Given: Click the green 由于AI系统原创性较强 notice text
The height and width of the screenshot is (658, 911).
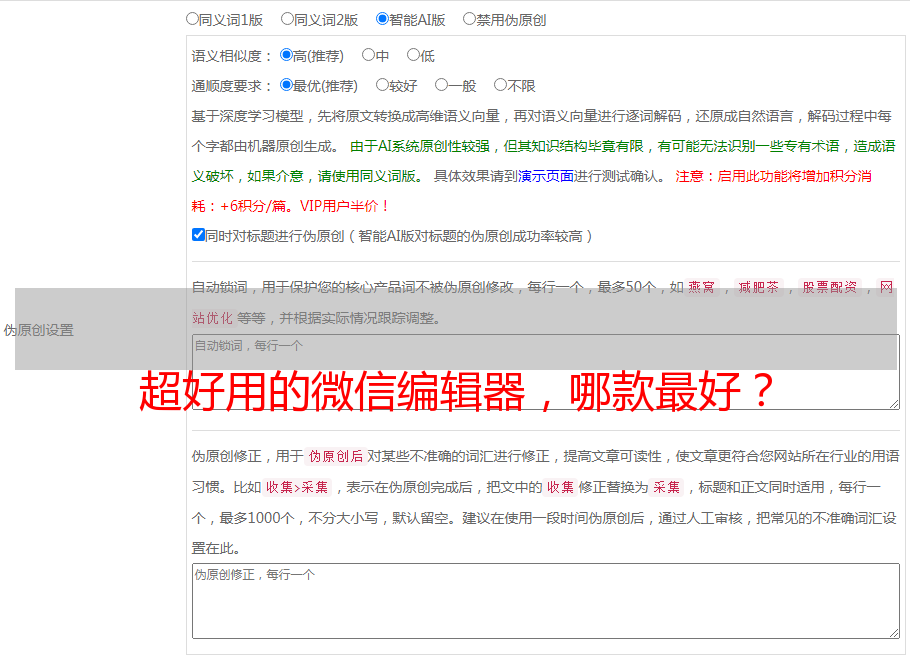Looking at the screenshot, I should 419,146.
